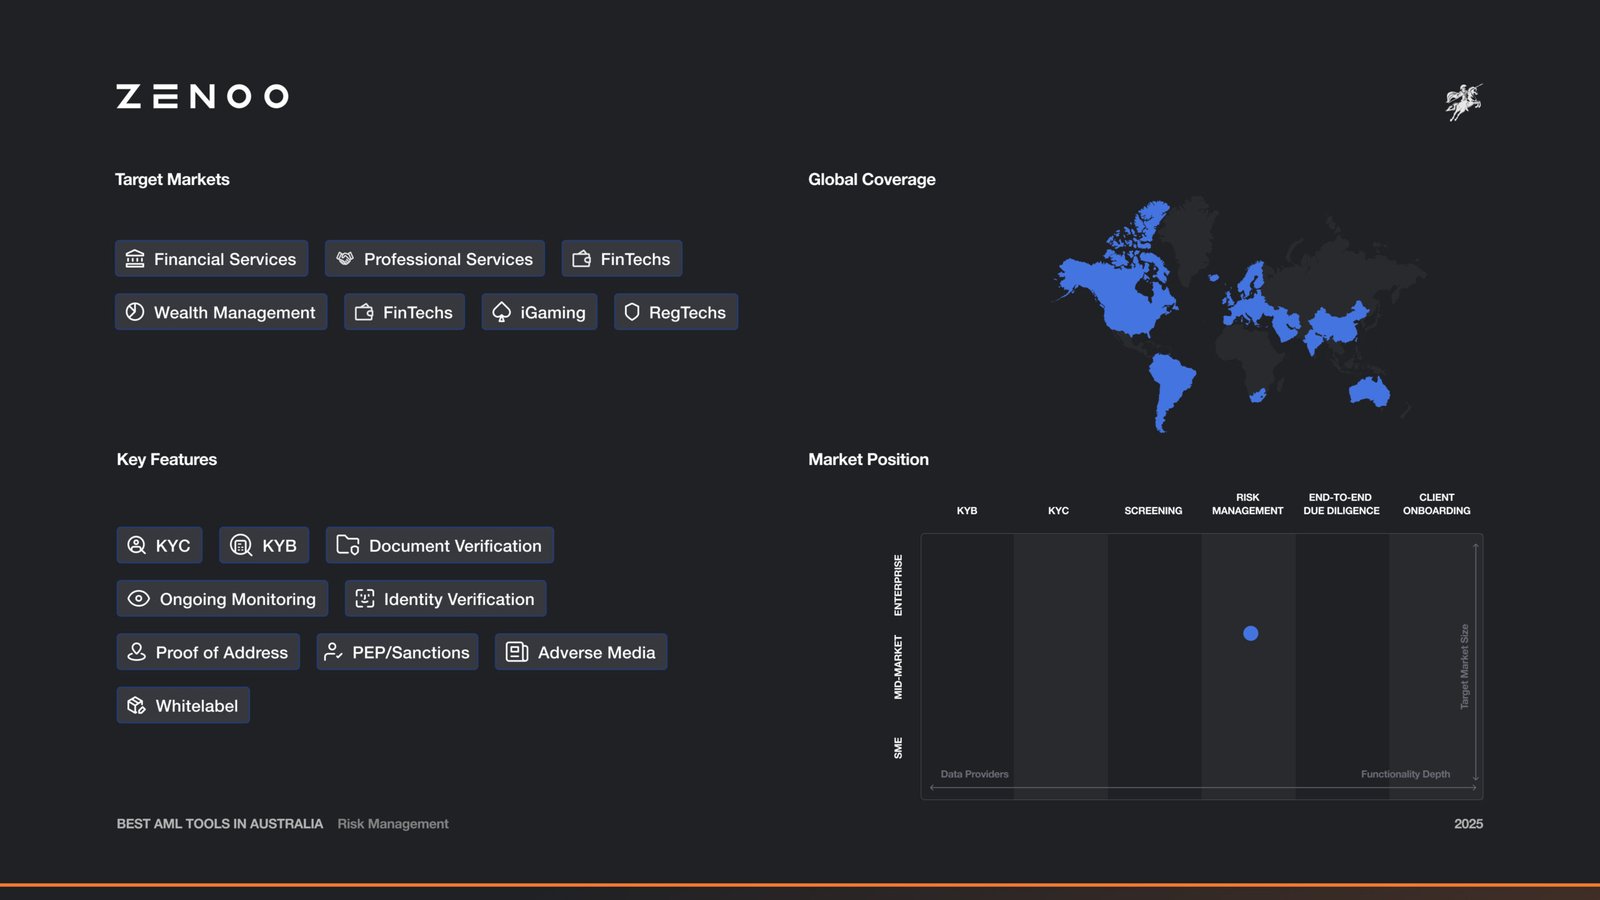This screenshot has height=900, width=1600.
Task: Click the RISK MANAGEMENT column header
Action: [1248, 504]
